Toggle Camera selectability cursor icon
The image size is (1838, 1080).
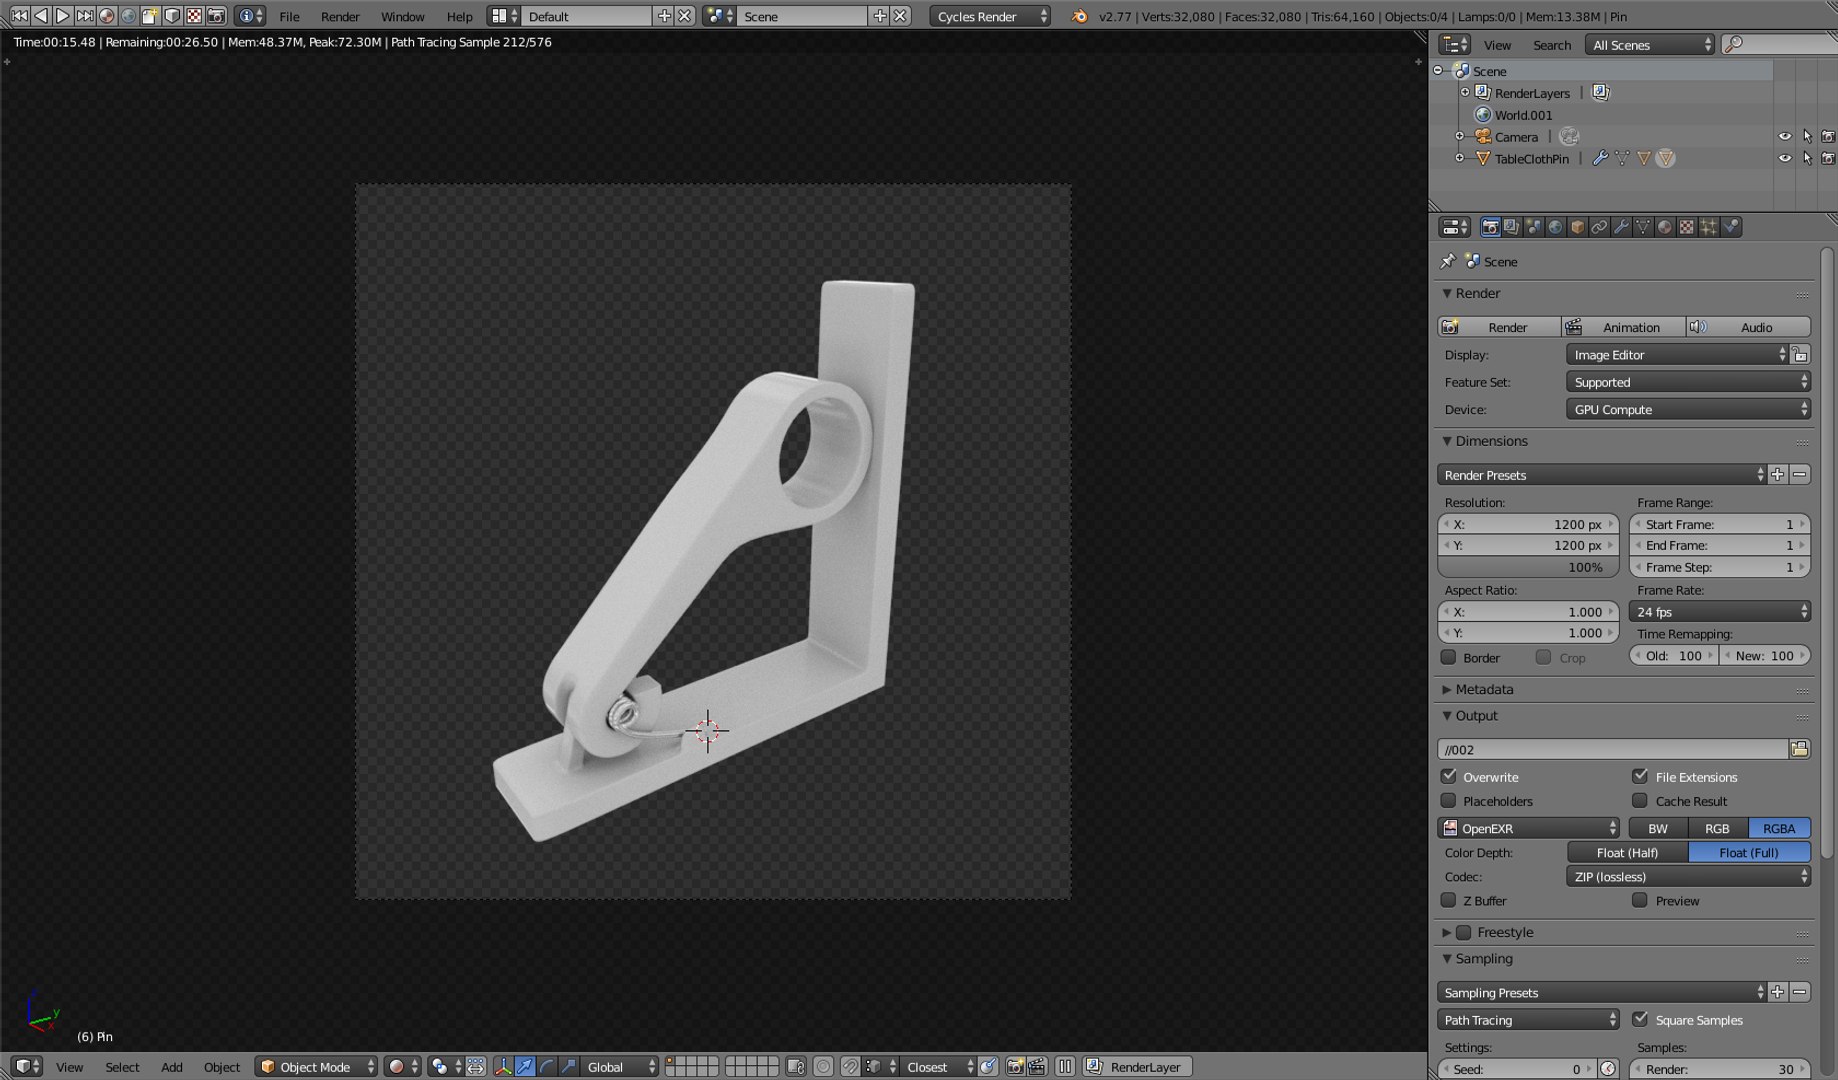click(1807, 136)
